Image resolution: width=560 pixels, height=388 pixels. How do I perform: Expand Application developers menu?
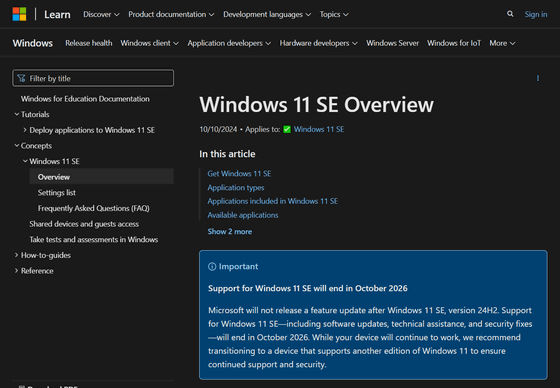click(x=229, y=43)
